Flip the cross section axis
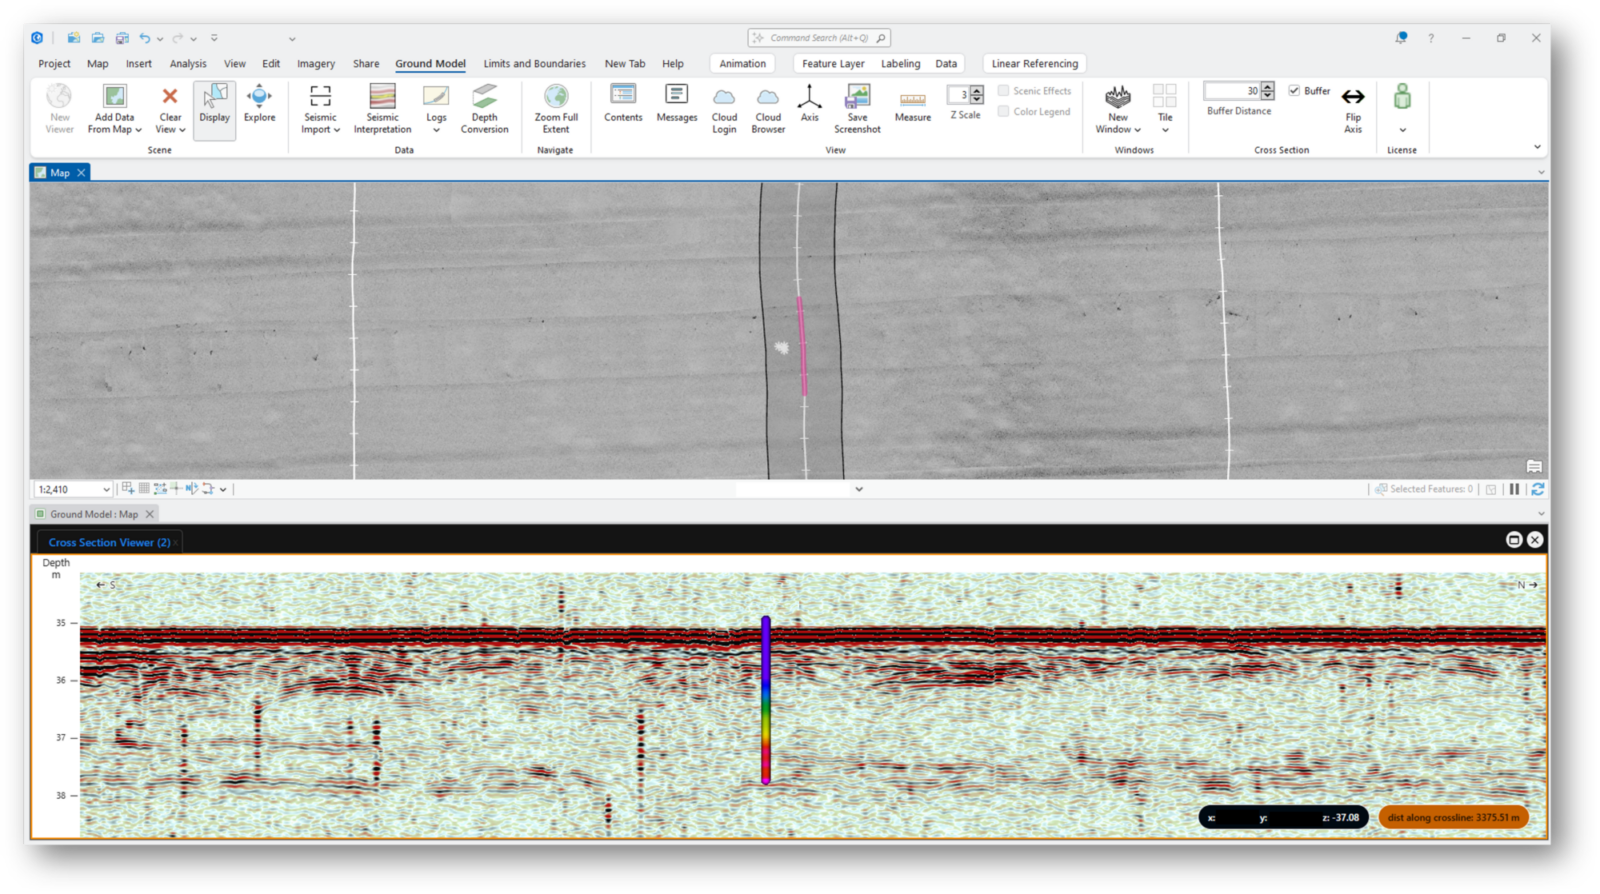Image resolution: width=1600 pixels, height=894 pixels. coord(1352,98)
